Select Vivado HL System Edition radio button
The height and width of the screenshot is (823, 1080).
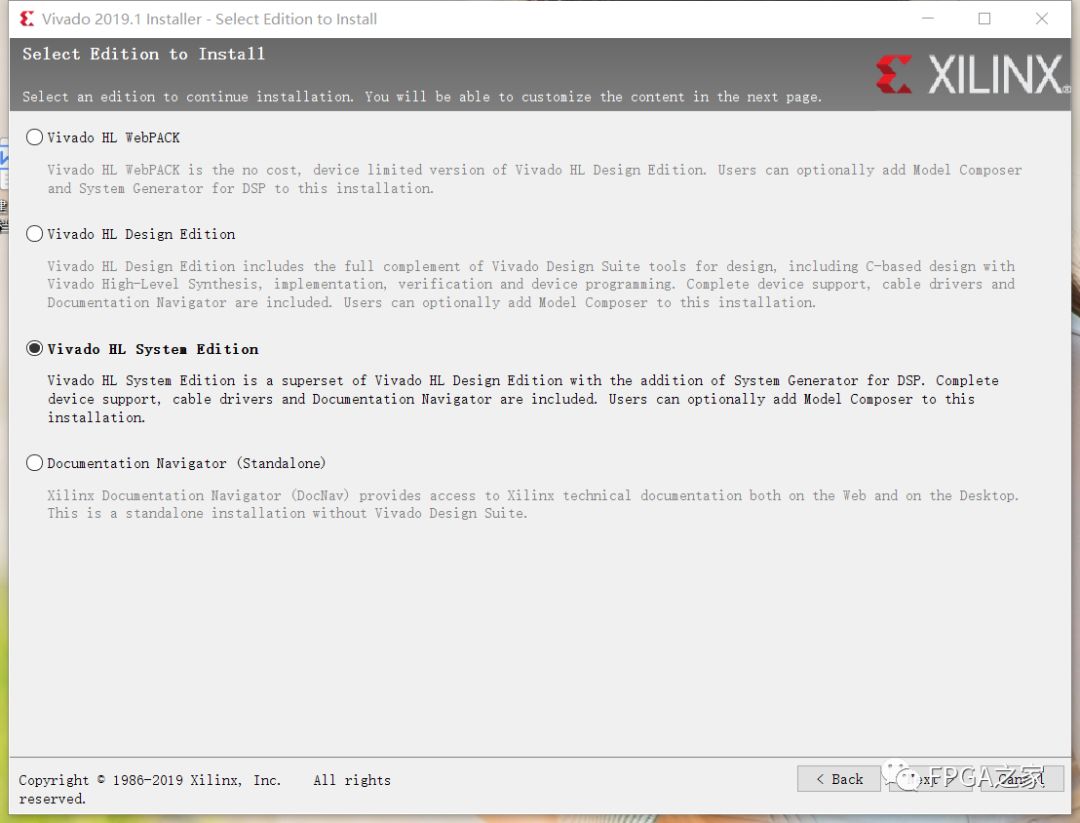point(34,348)
